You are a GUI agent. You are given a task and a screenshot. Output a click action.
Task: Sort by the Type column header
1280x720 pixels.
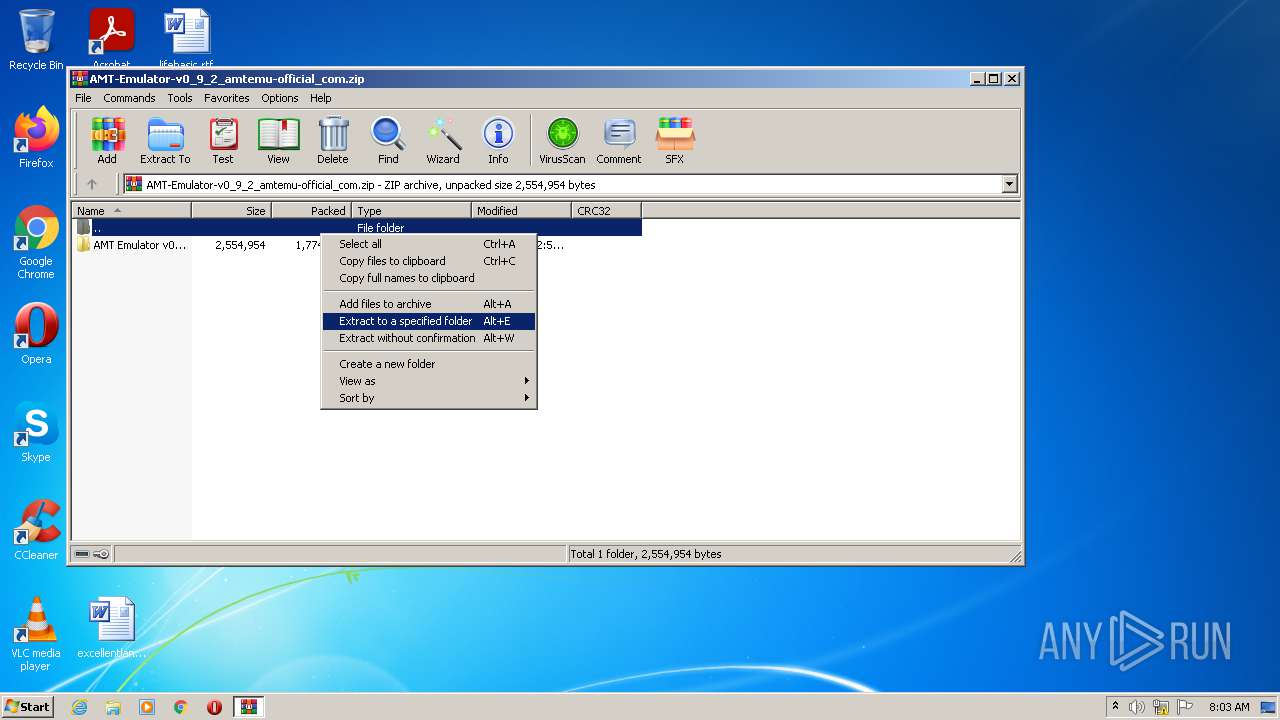point(411,211)
